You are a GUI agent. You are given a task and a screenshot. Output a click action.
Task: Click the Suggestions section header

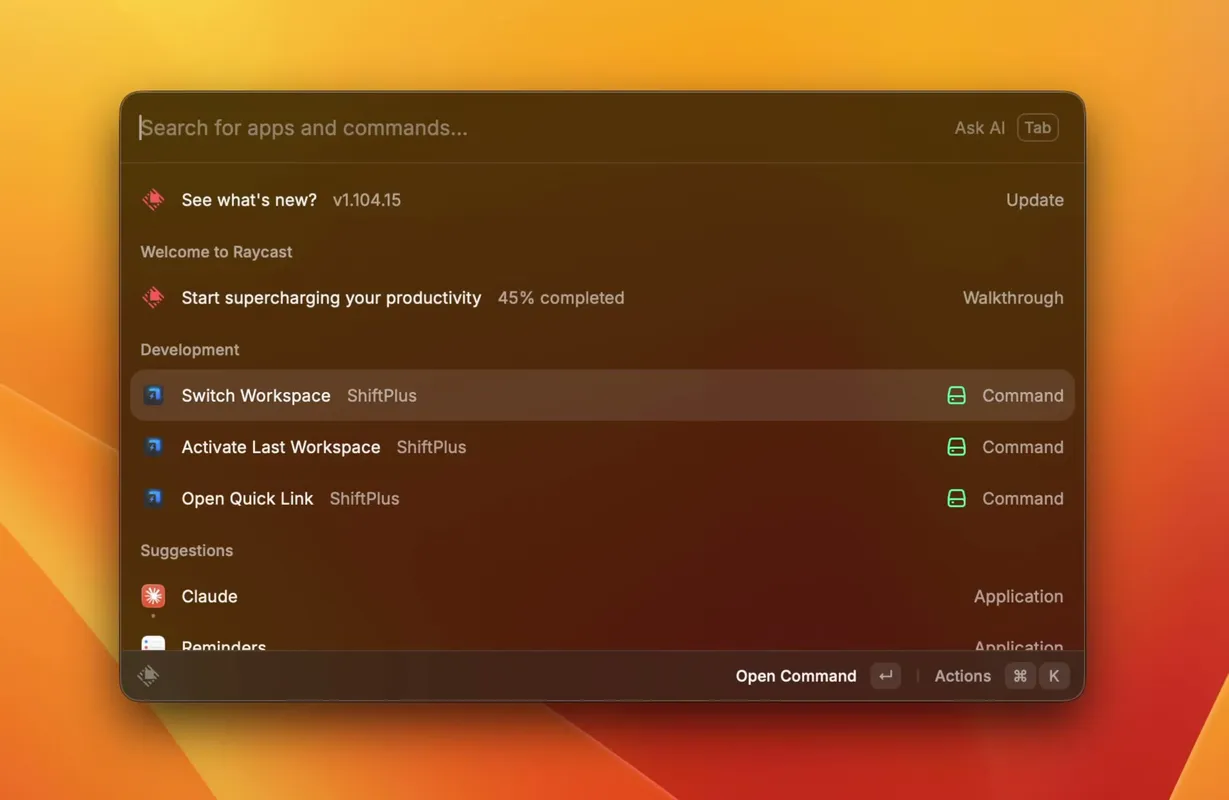point(187,551)
